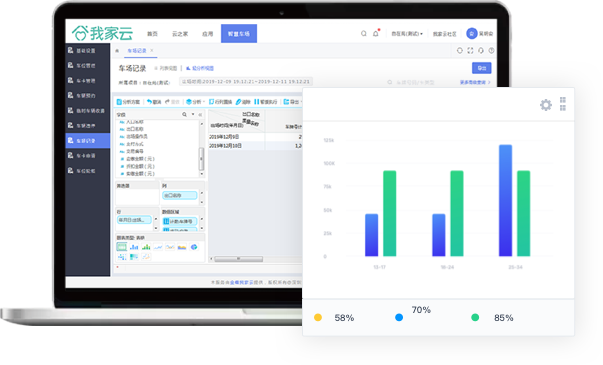Toggle the green 85% legend dot
This screenshot has height=365, width=603.
pos(475,317)
